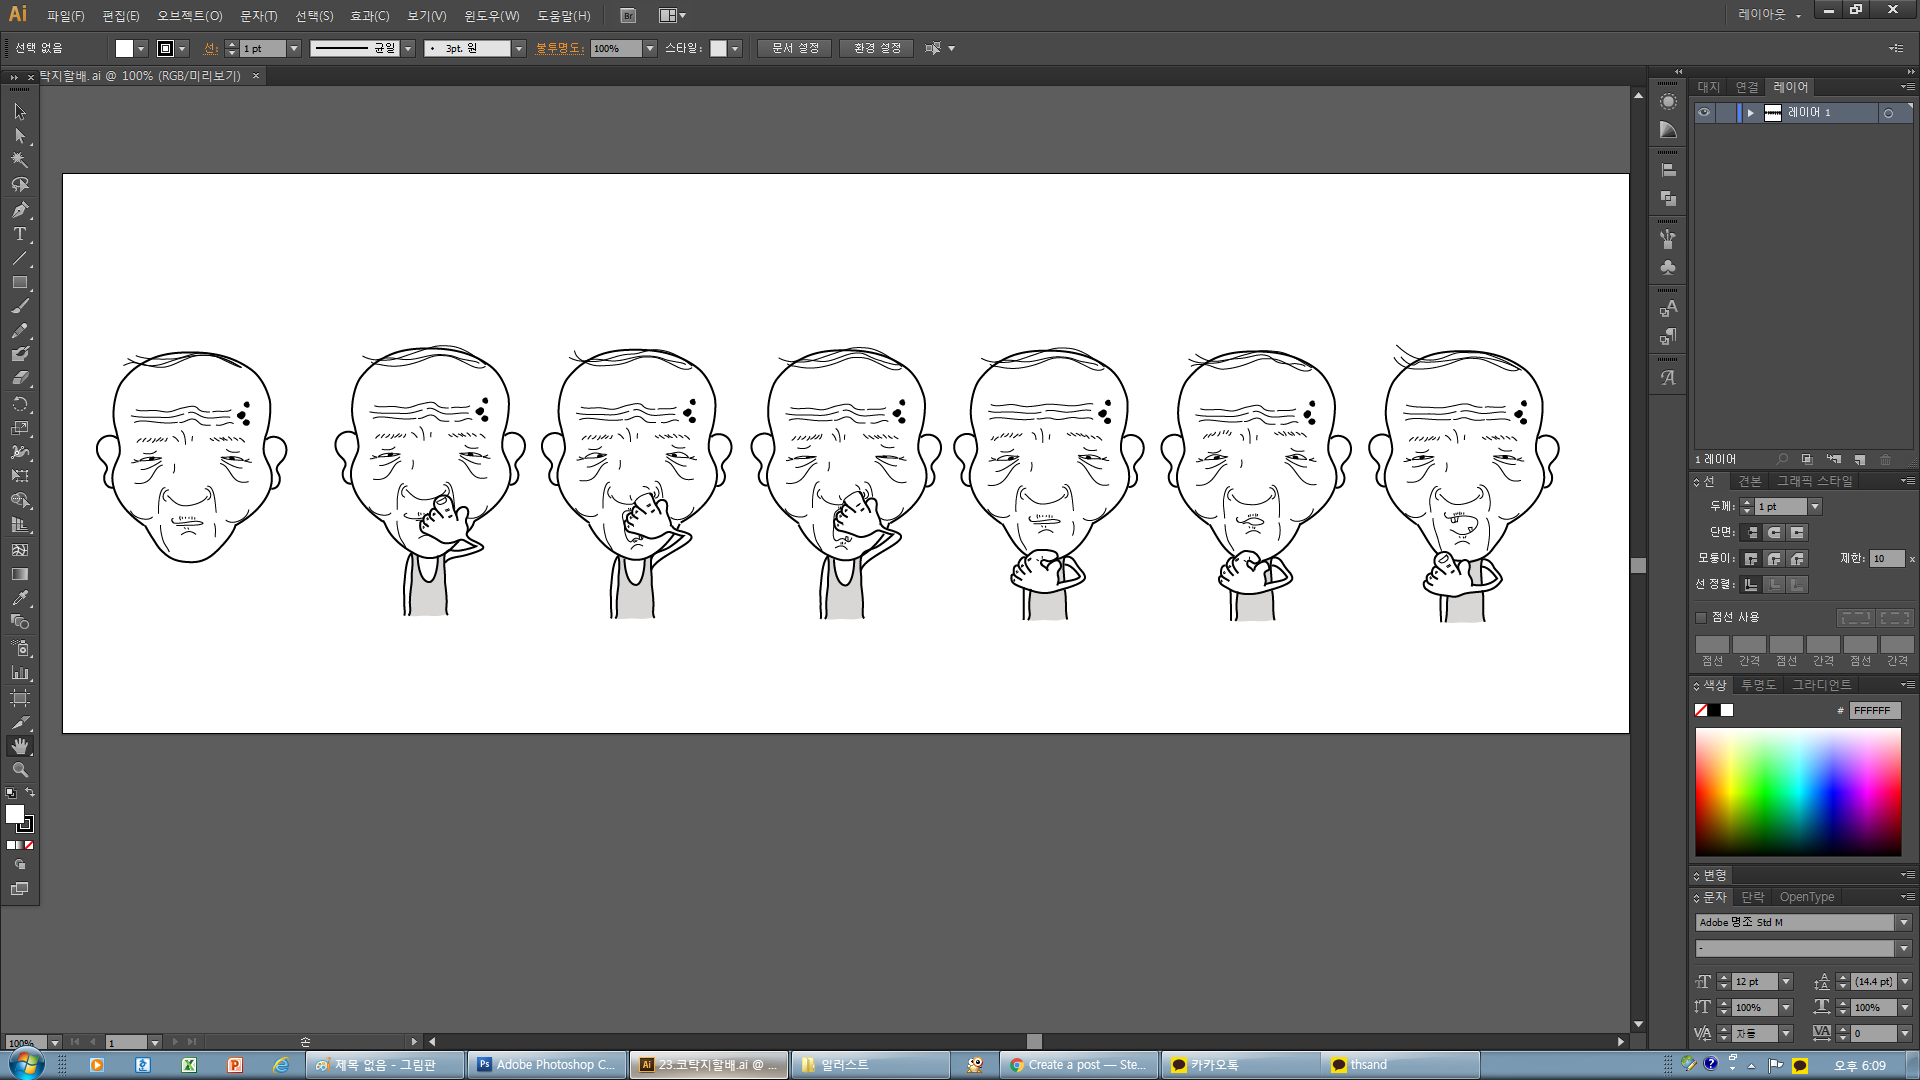Select the Eyedropper tool
This screenshot has height=1080, width=1920.
click(x=19, y=598)
